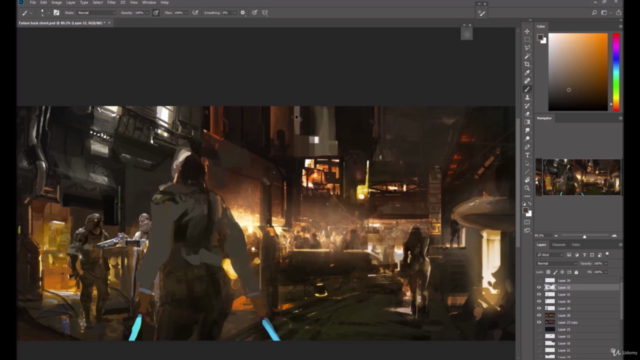Open the Edit Toolbar three-dots menu
This screenshot has width=640, height=360.
(x=527, y=196)
